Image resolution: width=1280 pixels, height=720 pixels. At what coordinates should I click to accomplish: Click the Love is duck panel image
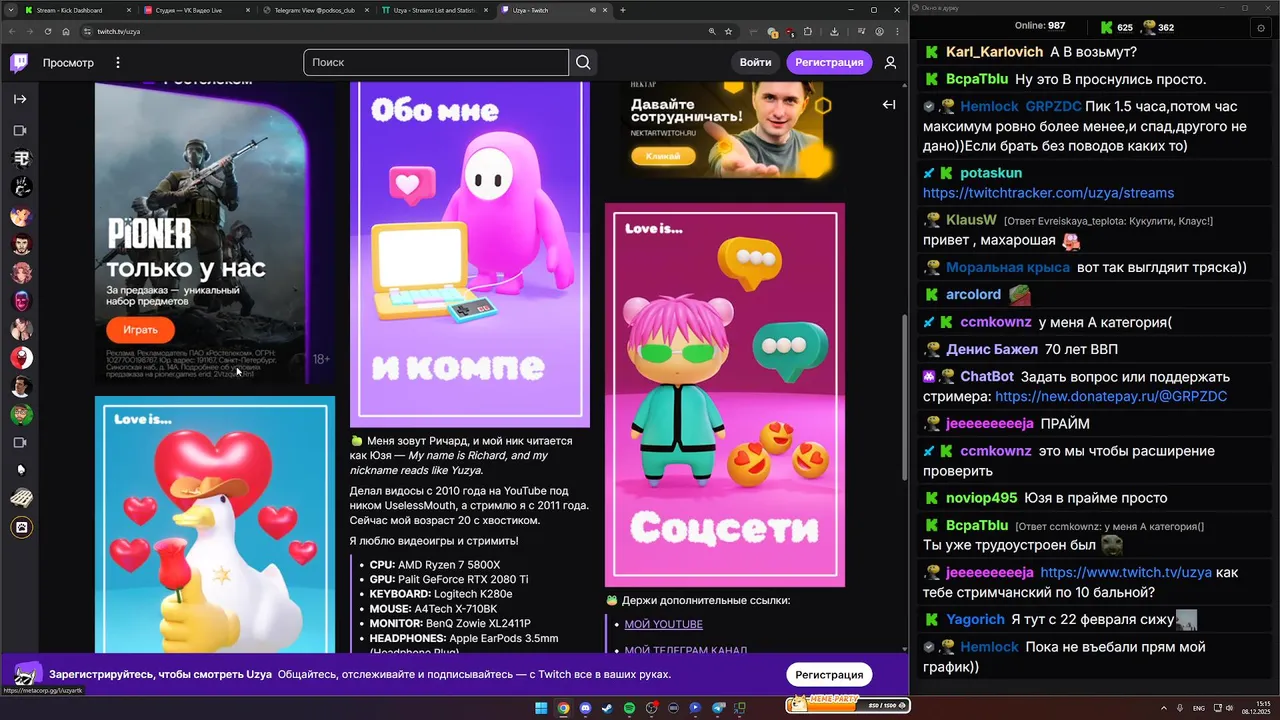(x=215, y=525)
